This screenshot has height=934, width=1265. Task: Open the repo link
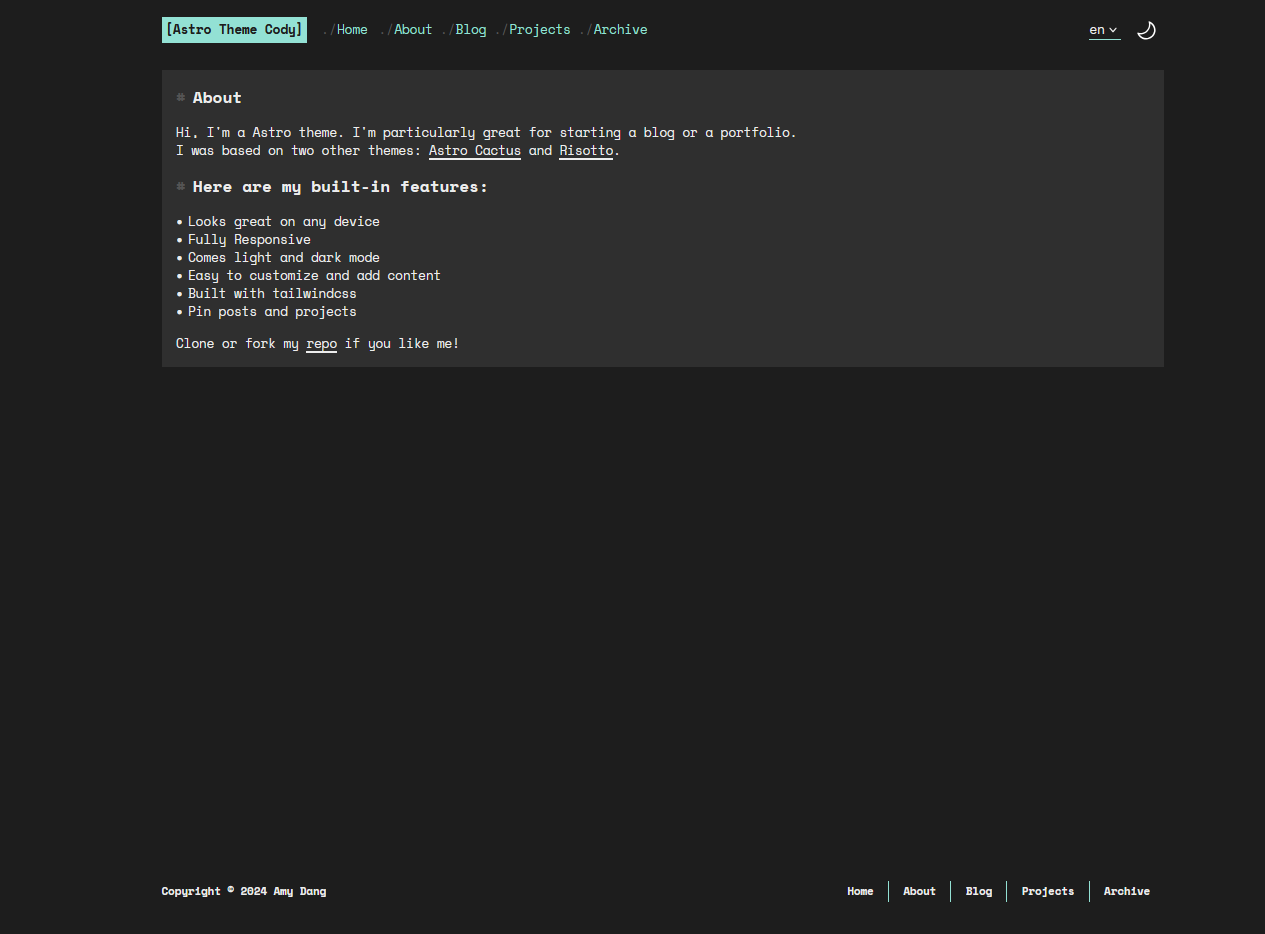(321, 344)
